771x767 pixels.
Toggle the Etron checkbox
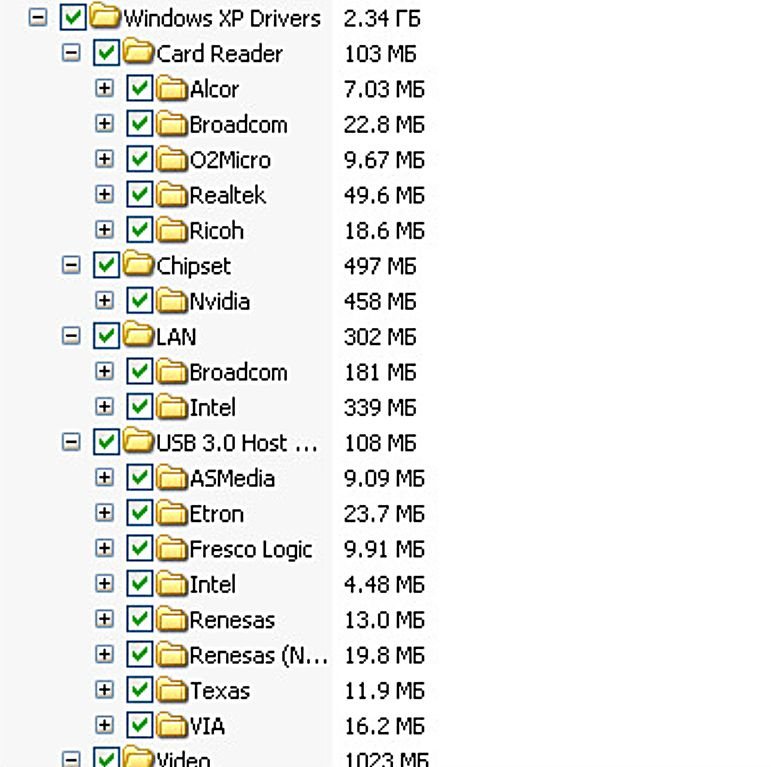tap(140, 513)
